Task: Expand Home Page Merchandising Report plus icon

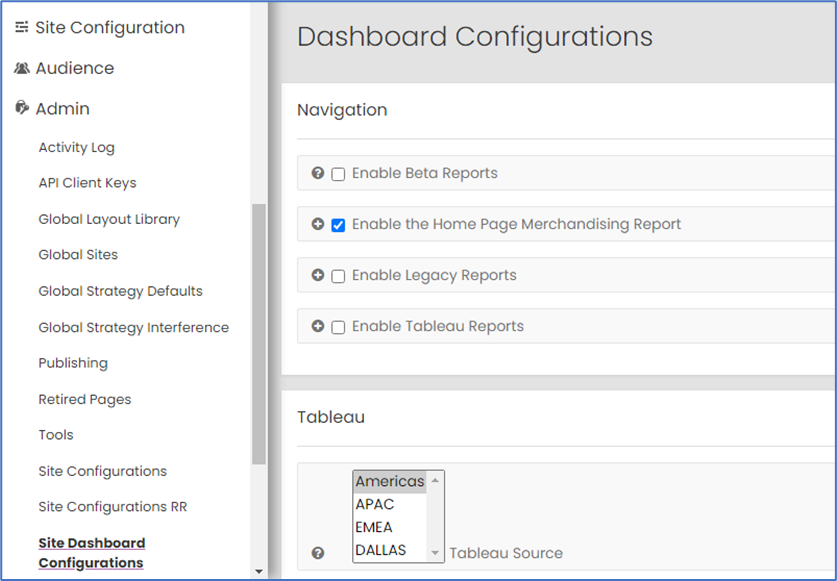Action: click(318, 224)
